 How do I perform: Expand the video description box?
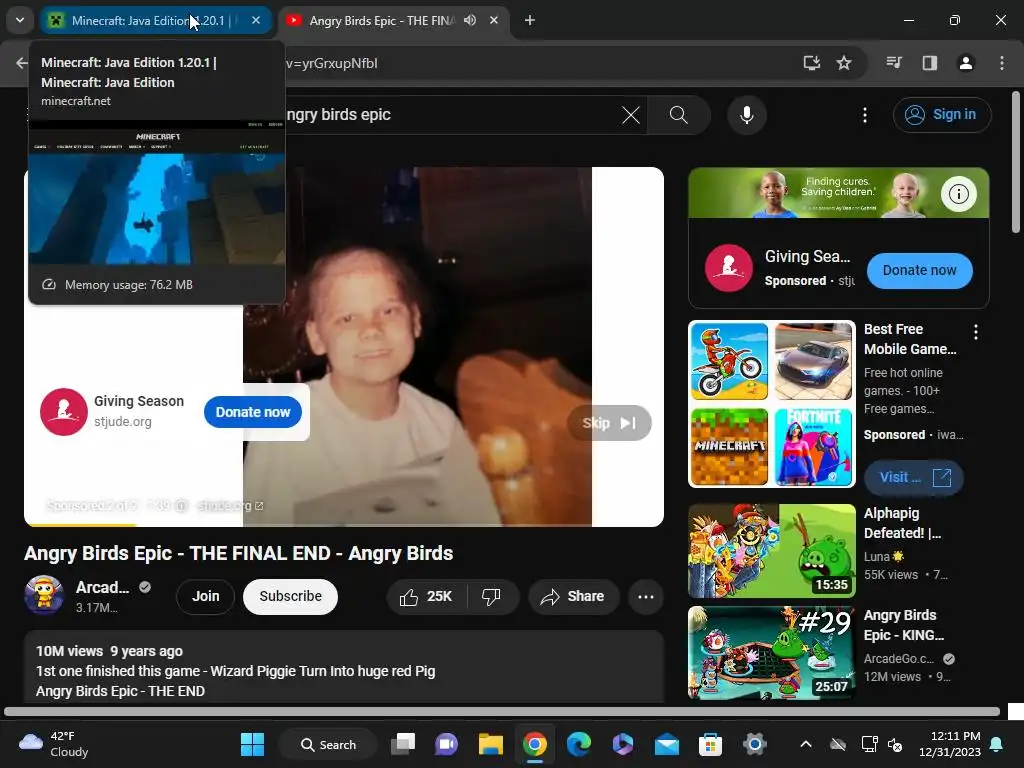pyautogui.click(x=344, y=666)
